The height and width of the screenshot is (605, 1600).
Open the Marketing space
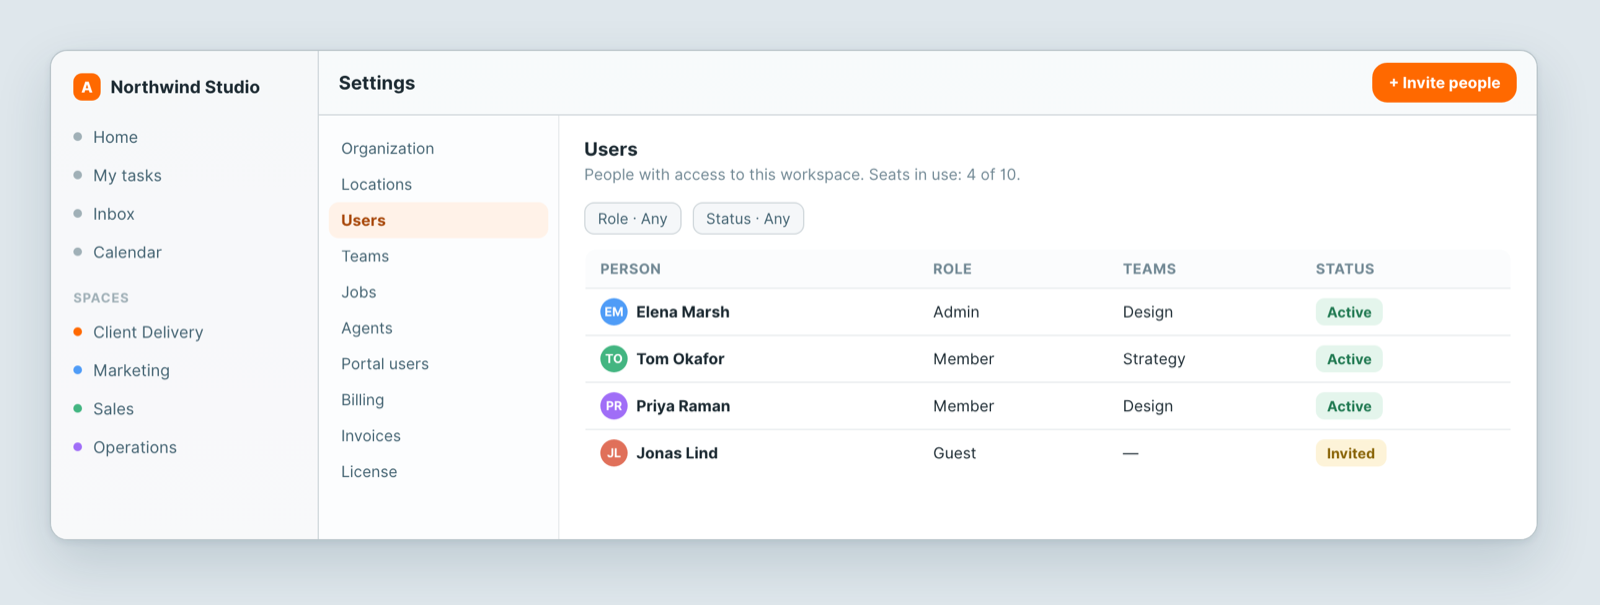click(131, 370)
